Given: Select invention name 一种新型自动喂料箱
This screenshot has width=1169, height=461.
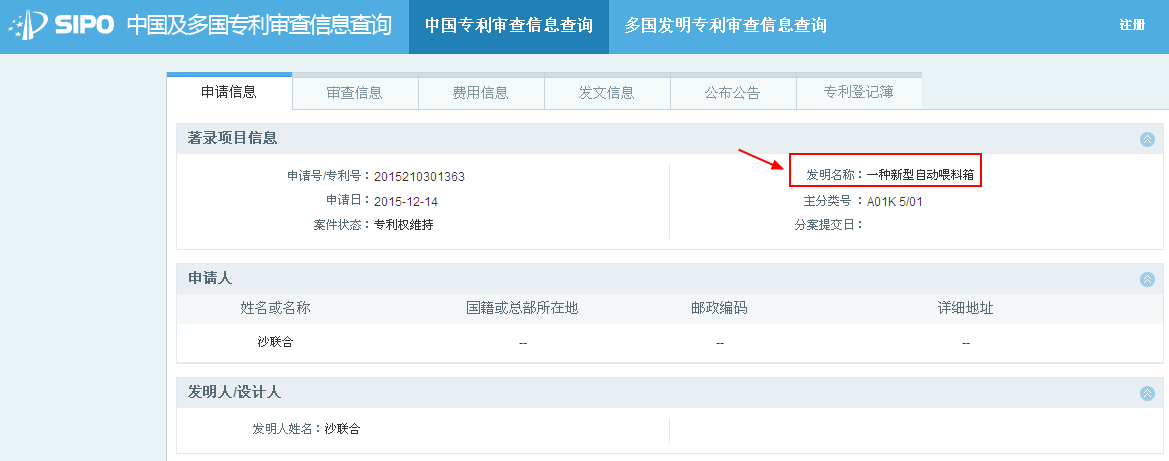Looking at the screenshot, I should [920, 176].
